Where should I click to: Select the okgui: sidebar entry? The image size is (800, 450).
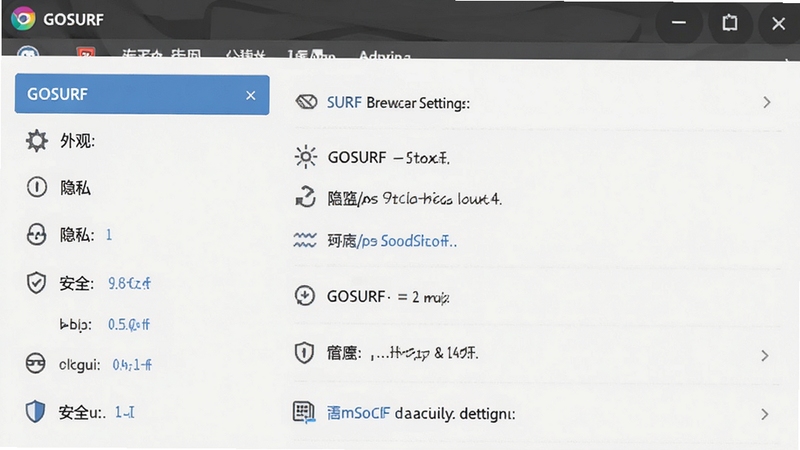tap(105, 365)
